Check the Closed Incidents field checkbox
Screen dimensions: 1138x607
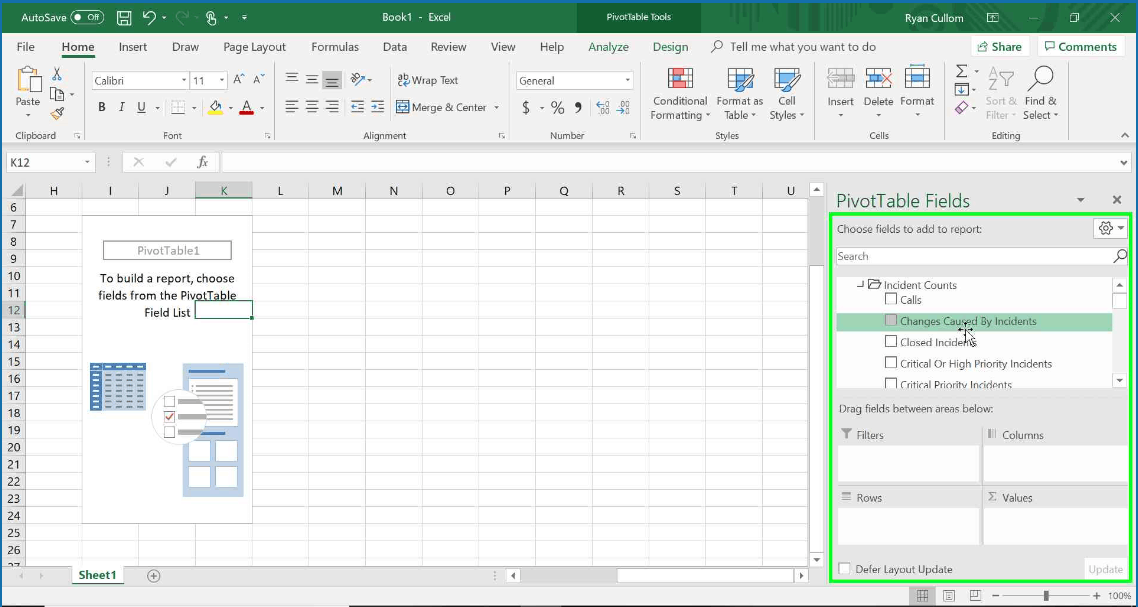891,341
